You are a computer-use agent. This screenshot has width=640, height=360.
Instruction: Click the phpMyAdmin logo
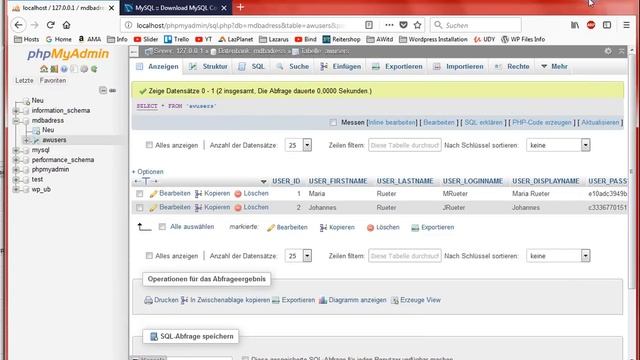(68, 54)
